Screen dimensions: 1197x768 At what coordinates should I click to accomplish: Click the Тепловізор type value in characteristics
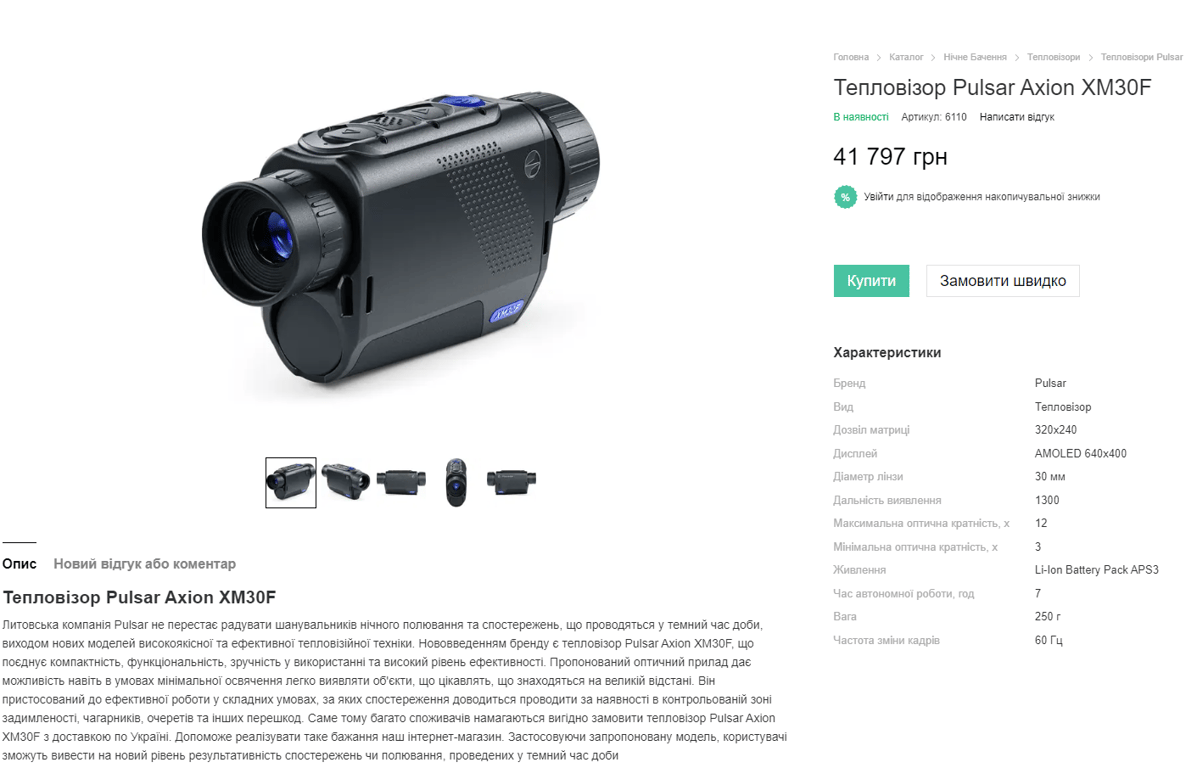pyautogui.click(x=1063, y=407)
